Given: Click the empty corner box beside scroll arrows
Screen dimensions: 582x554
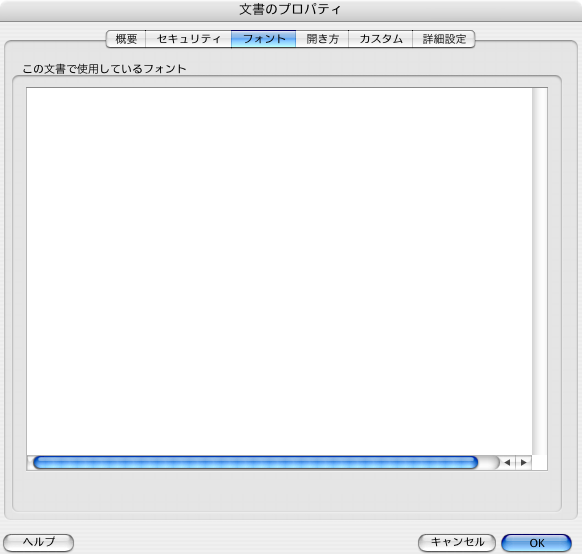Looking at the screenshot, I should pyautogui.click(x=539, y=462).
